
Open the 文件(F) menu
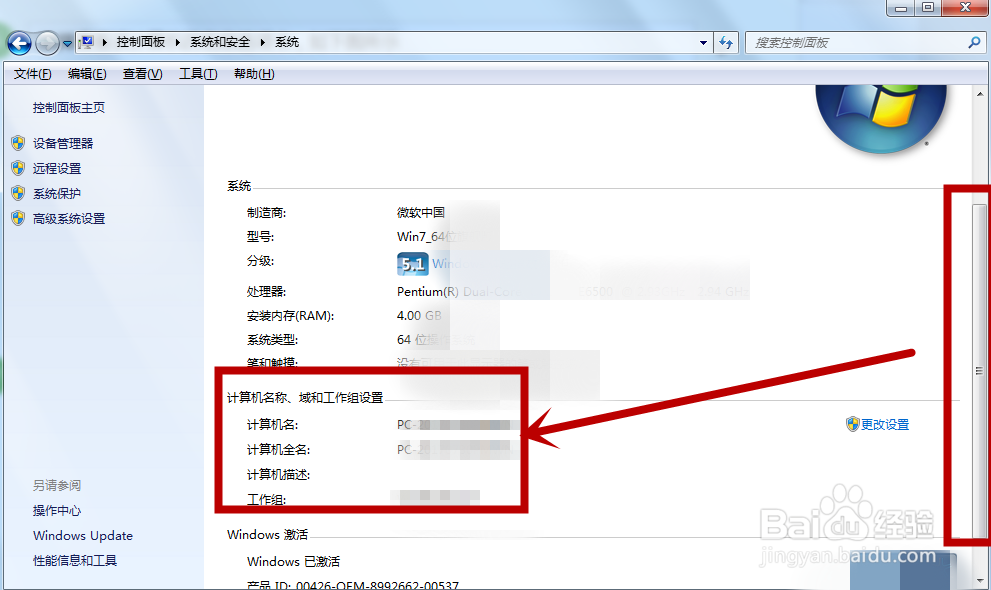(x=32, y=74)
